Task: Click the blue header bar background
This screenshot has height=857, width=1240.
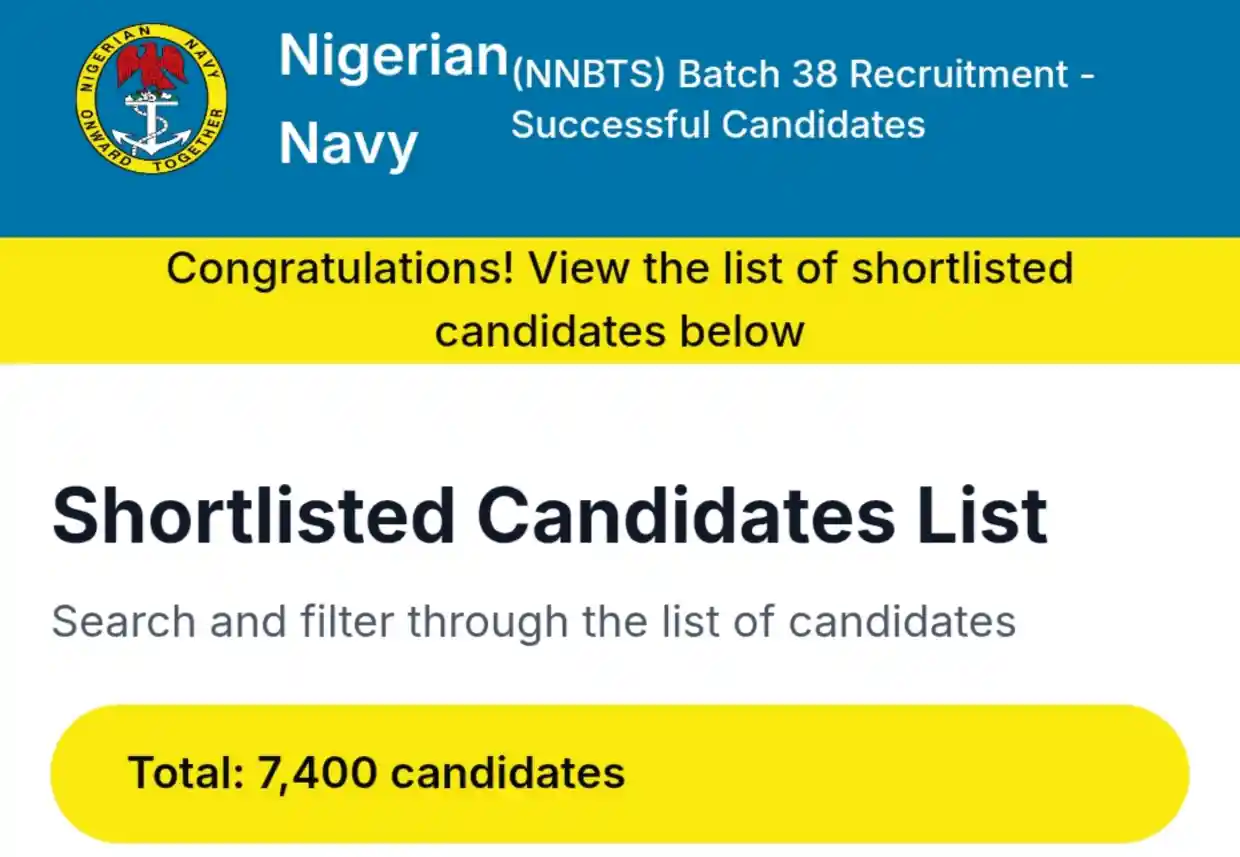Action: coord(1100,180)
